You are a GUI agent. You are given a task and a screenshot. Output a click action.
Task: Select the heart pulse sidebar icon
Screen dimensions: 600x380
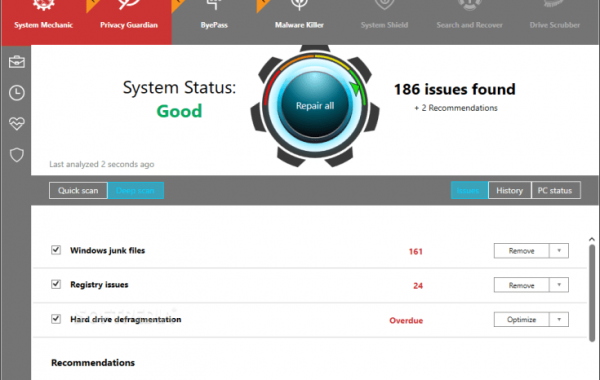point(17,124)
